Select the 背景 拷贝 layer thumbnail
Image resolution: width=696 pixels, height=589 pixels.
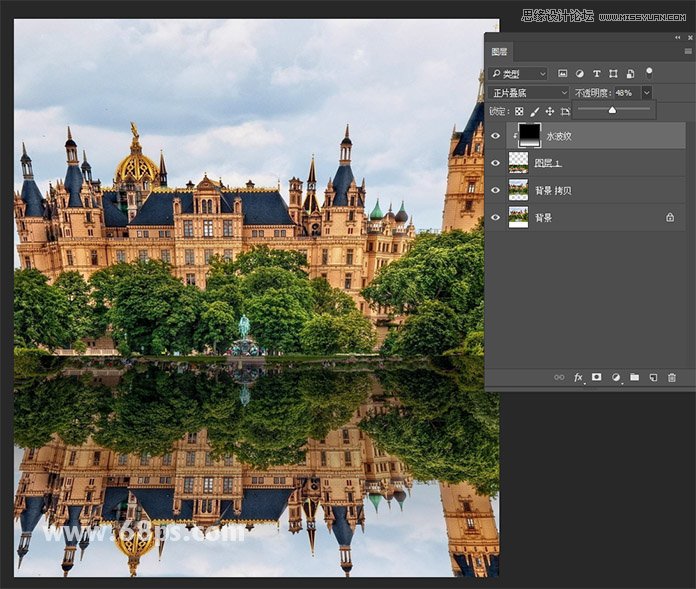[518, 190]
